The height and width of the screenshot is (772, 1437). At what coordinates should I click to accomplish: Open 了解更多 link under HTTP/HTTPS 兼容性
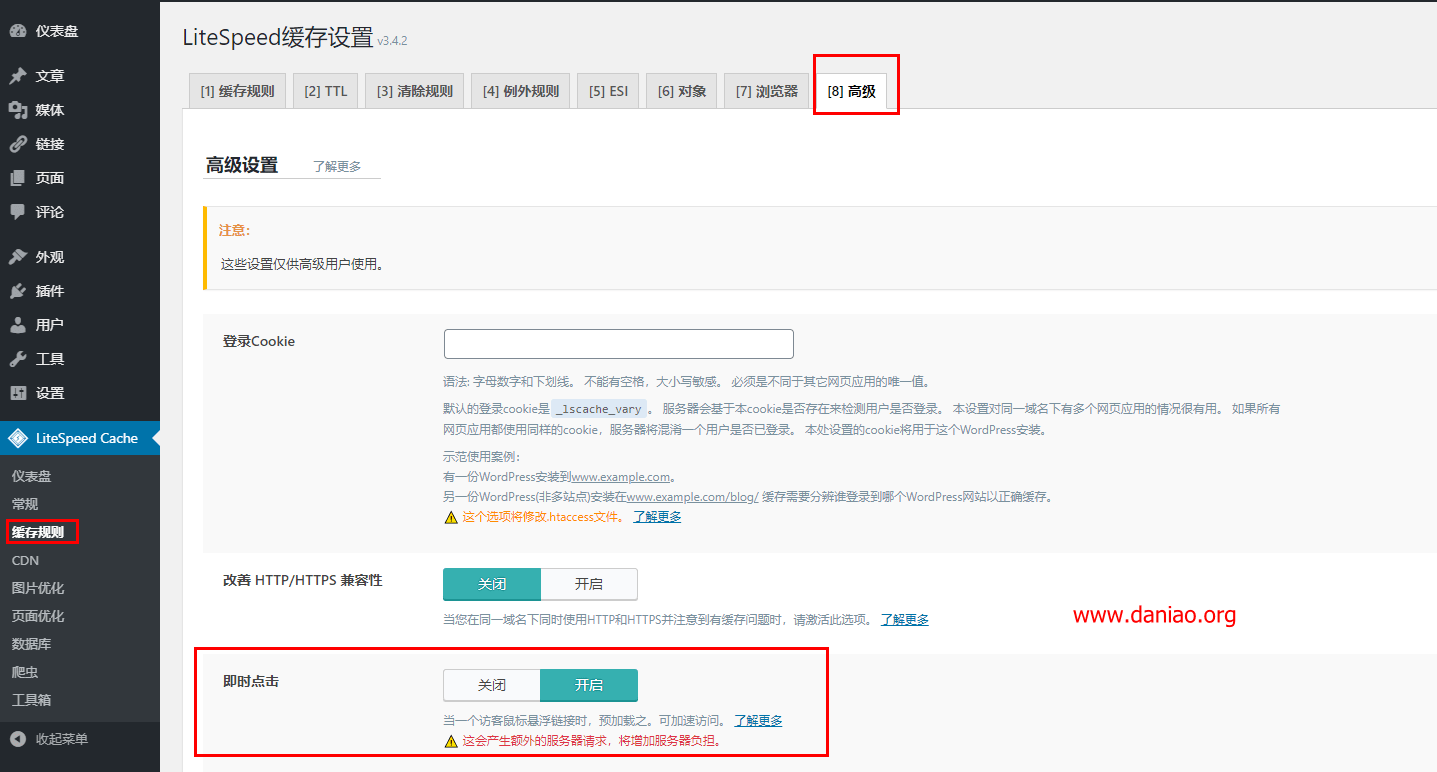pos(904,620)
